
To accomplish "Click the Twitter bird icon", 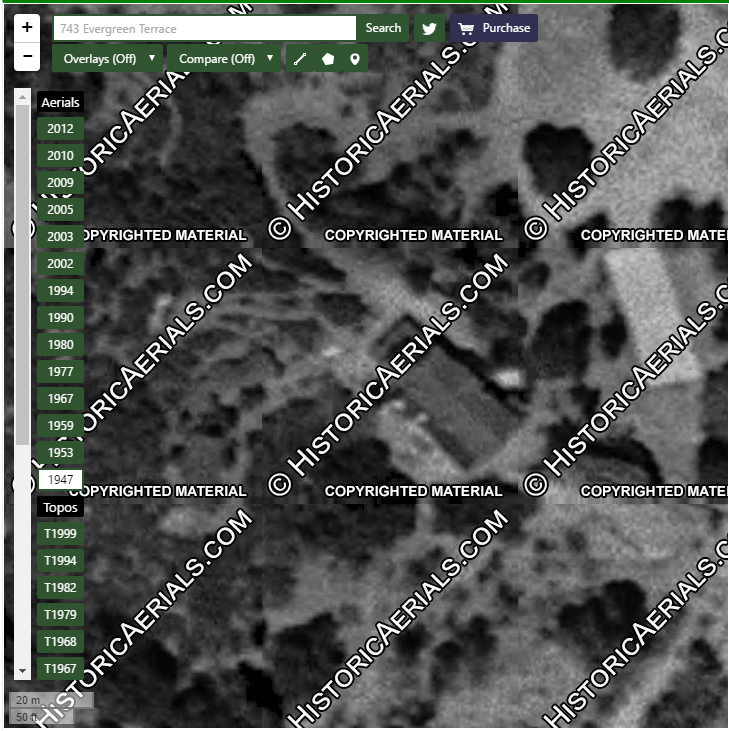I will coord(429,29).
